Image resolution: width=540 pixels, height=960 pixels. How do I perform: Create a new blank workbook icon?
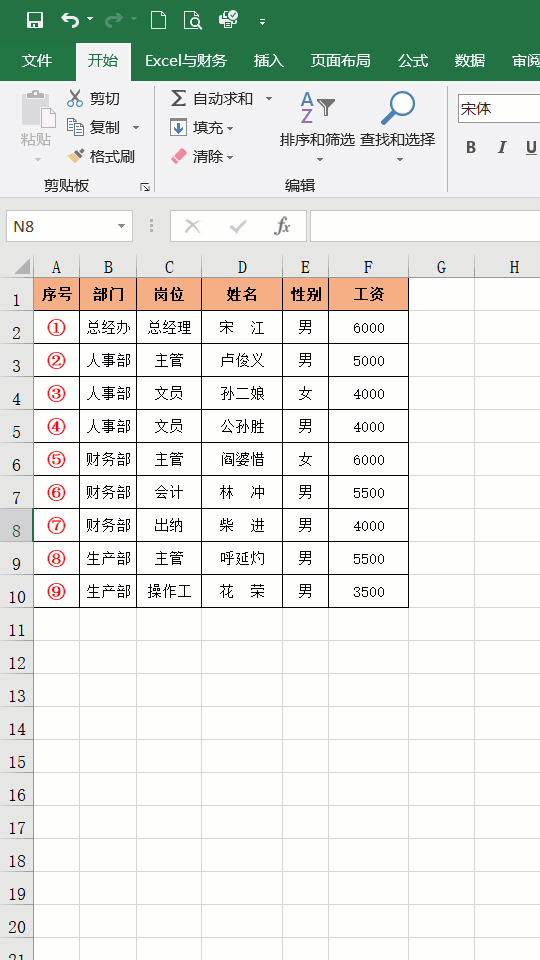(x=158, y=20)
